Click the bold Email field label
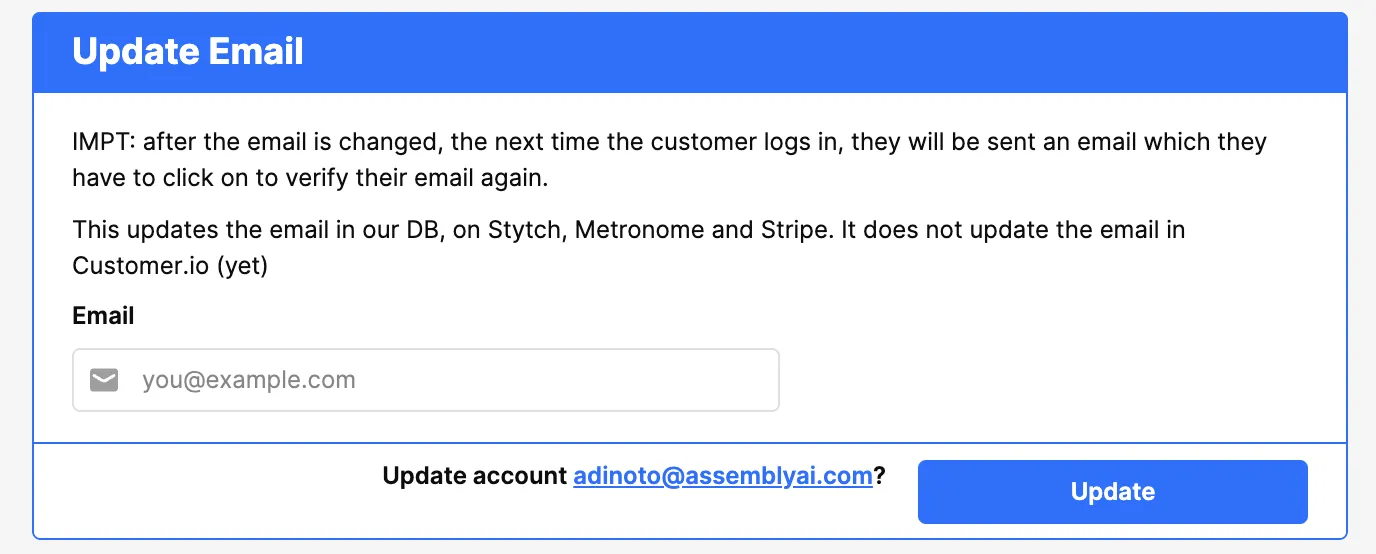 103,316
